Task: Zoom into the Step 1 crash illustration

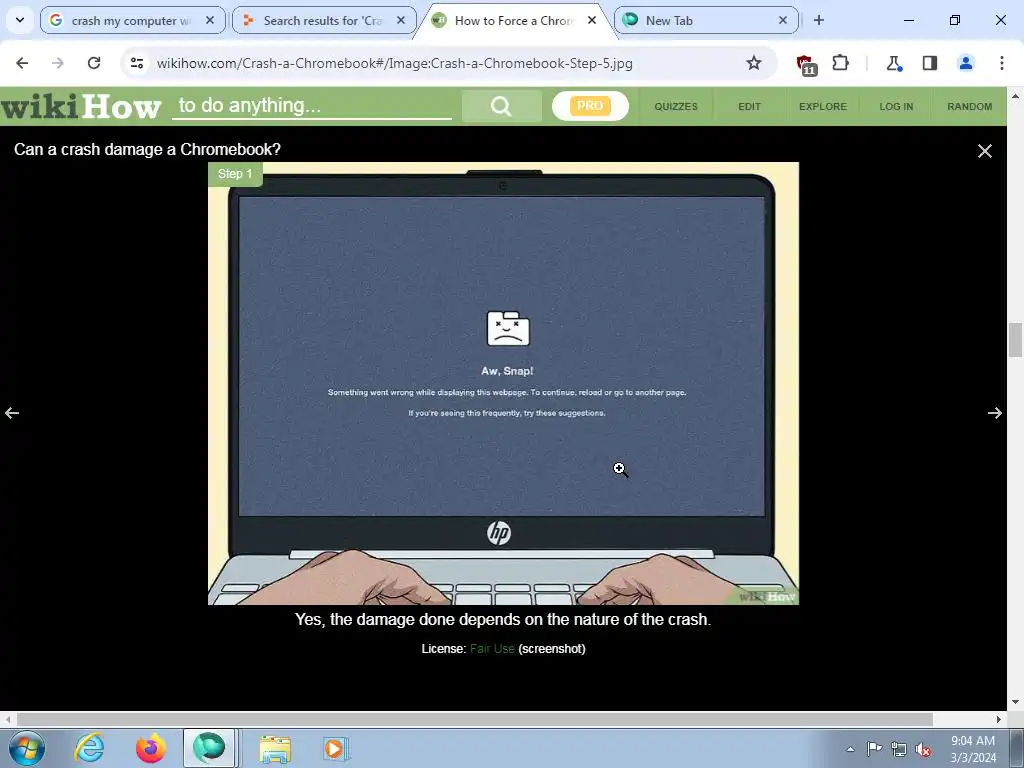Action: coord(503,383)
